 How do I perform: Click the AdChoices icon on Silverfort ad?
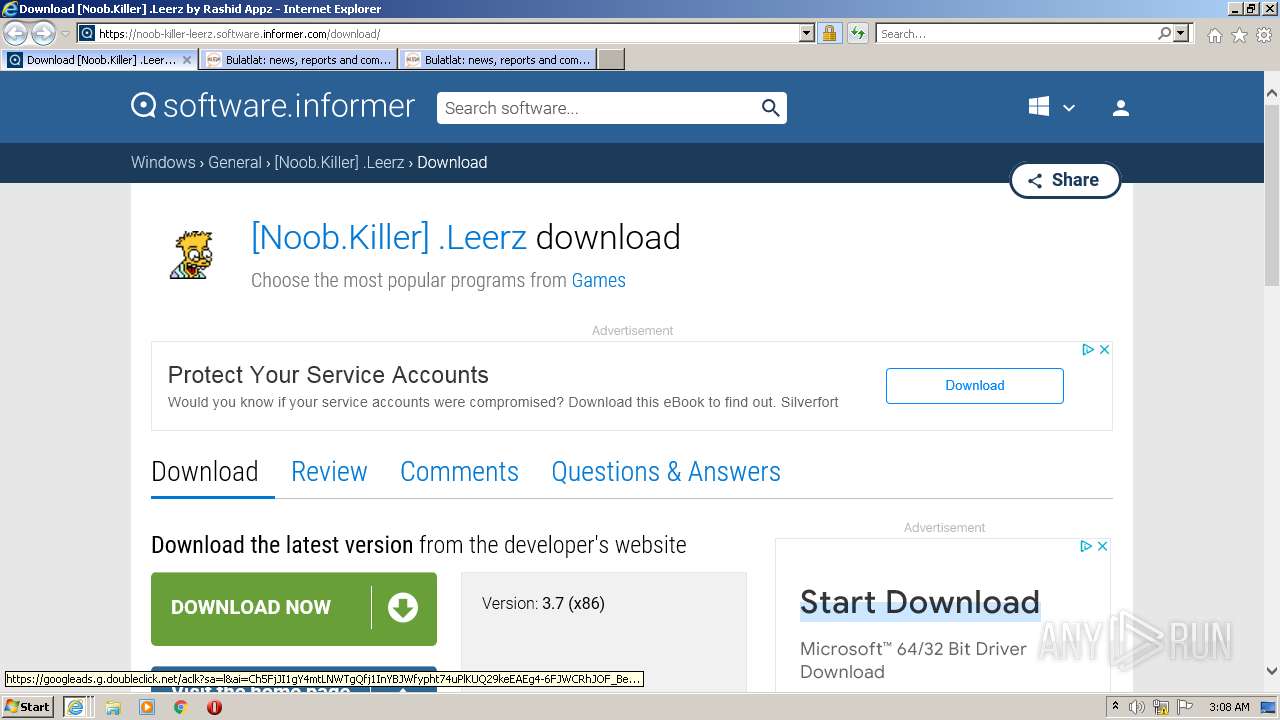1088,349
